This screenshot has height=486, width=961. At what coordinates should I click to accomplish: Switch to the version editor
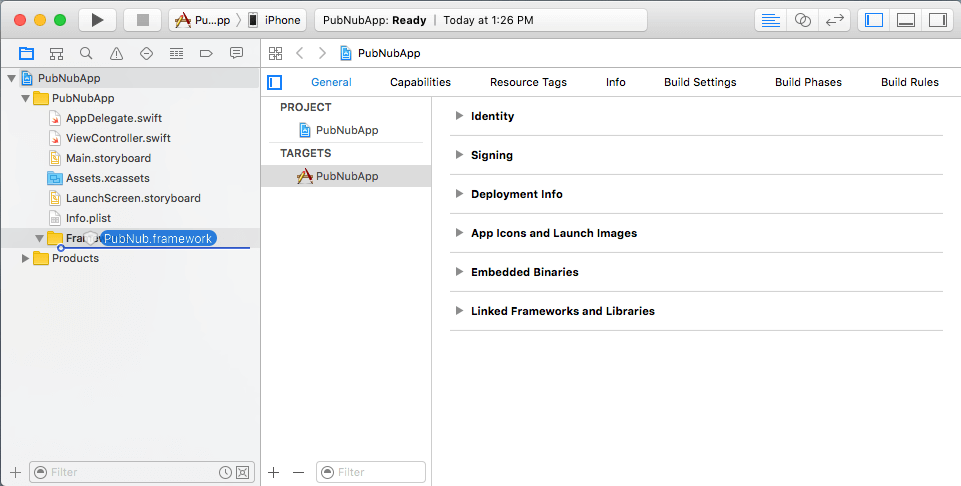tap(835, 20)
